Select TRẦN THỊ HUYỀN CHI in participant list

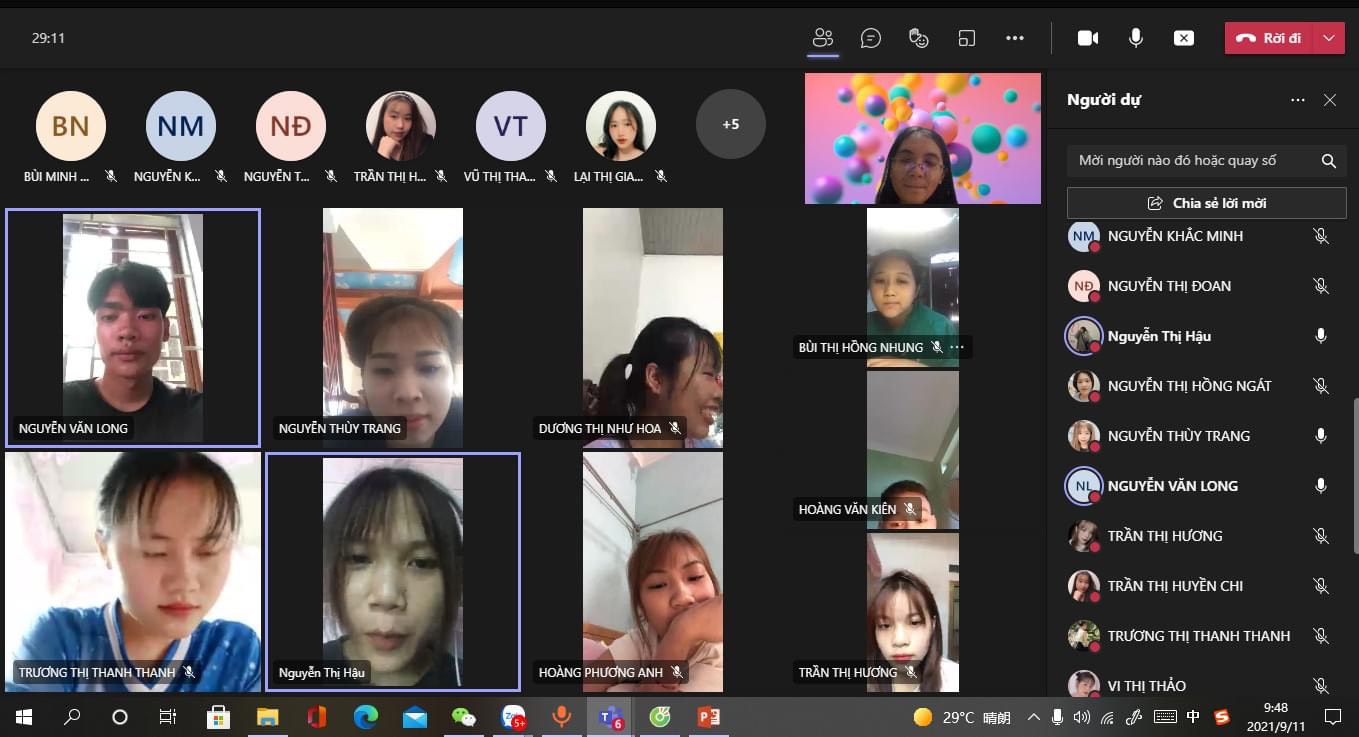click(x=1175, y=586)
